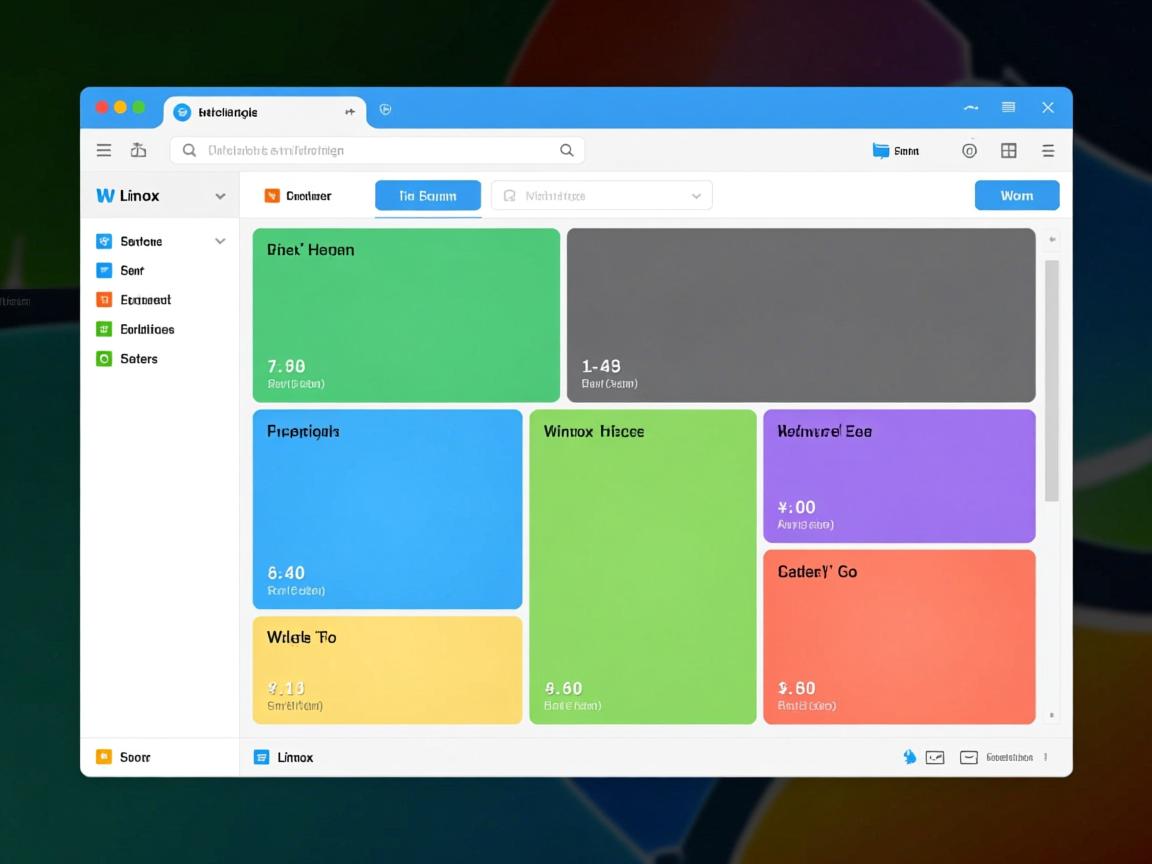Click the vertical scrollbar thumb
Viewport: 1152px width, 864px height.
[x=1051, y=380]
